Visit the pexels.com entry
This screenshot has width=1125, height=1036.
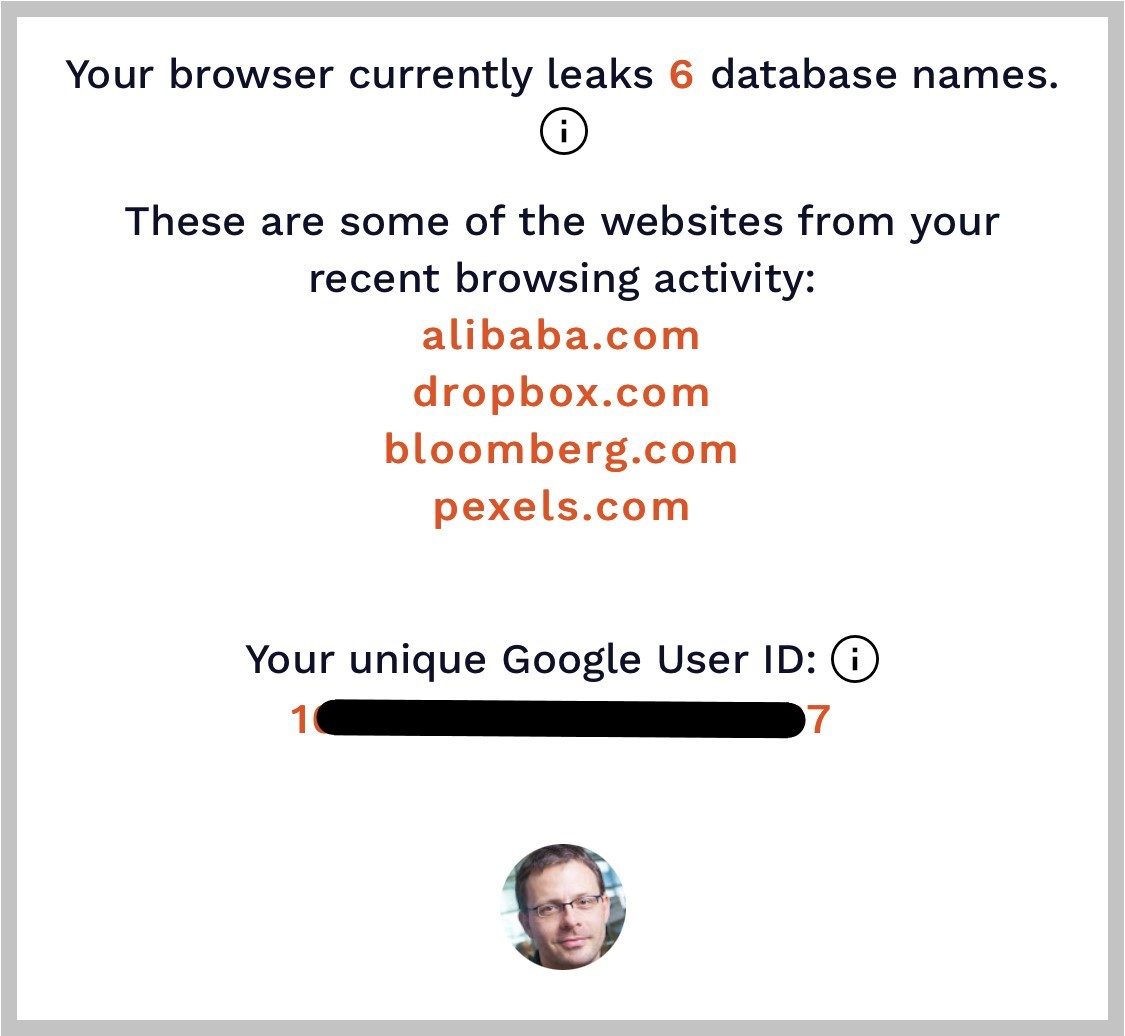click(x=561, y=508)
